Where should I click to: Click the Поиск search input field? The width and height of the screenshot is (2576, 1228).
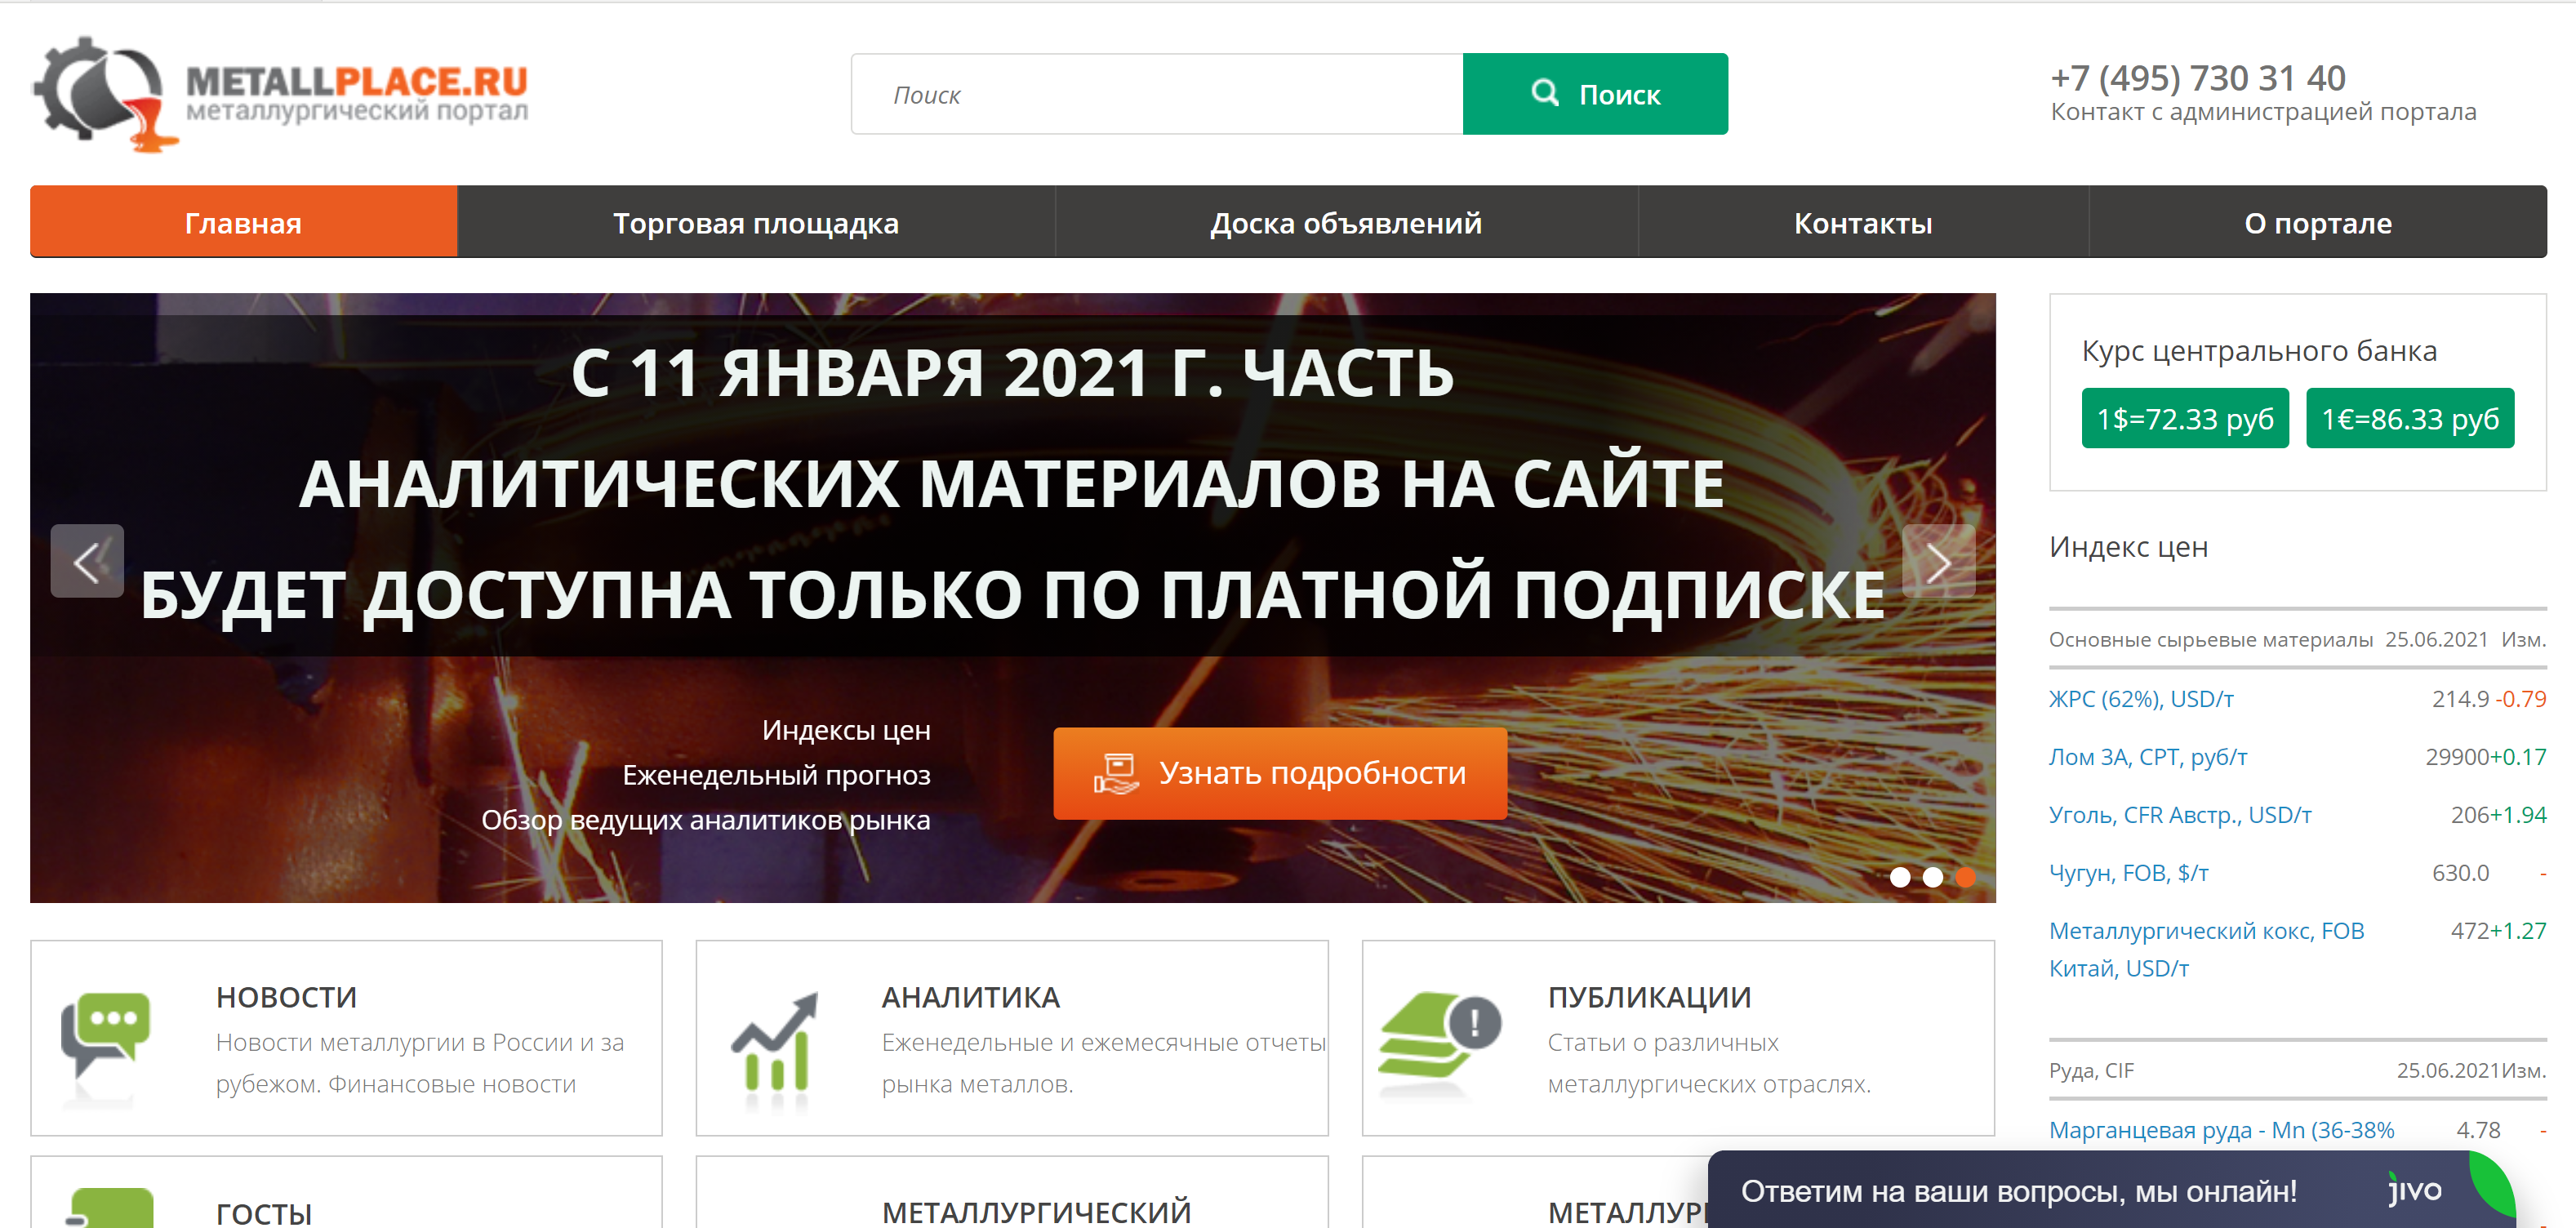point(1156,94)
